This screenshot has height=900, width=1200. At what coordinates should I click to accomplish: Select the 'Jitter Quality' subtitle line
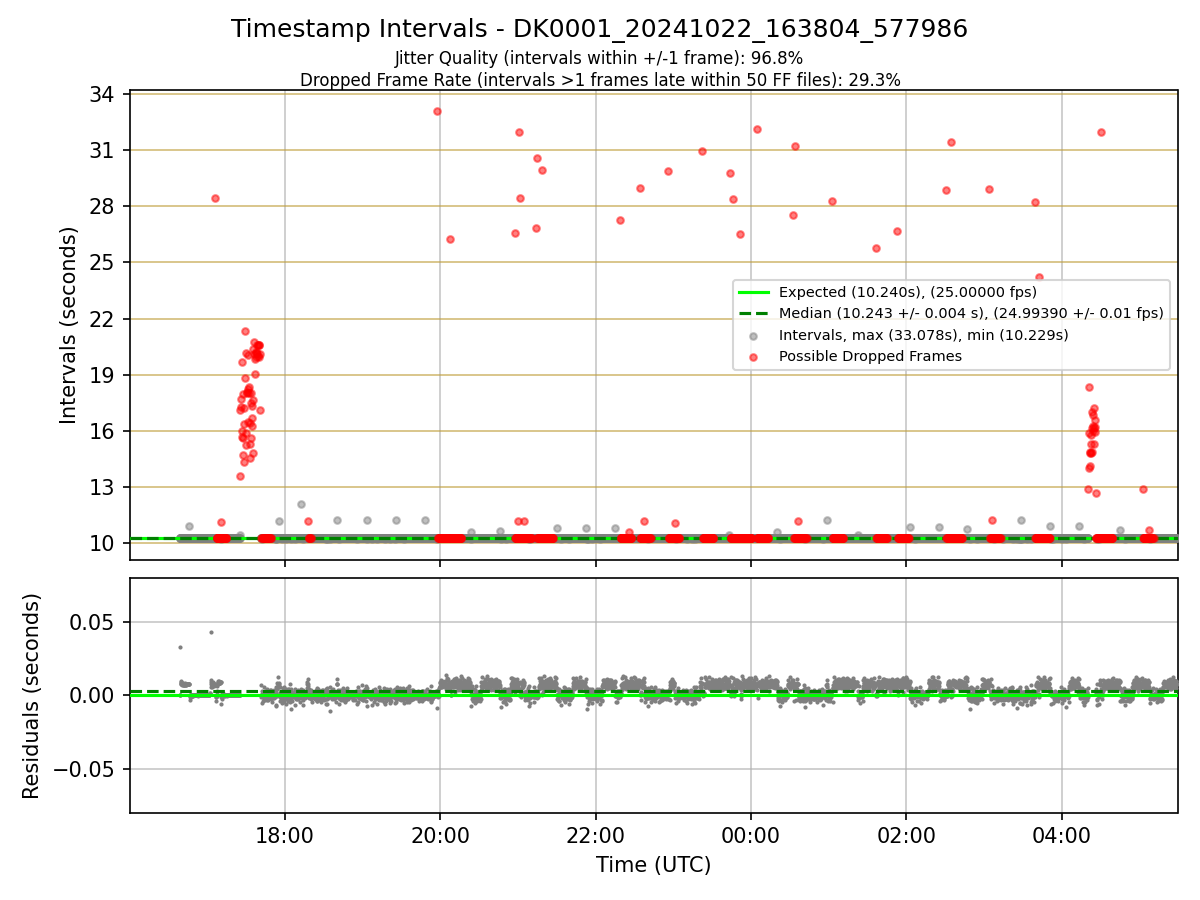tap(599, 58)
